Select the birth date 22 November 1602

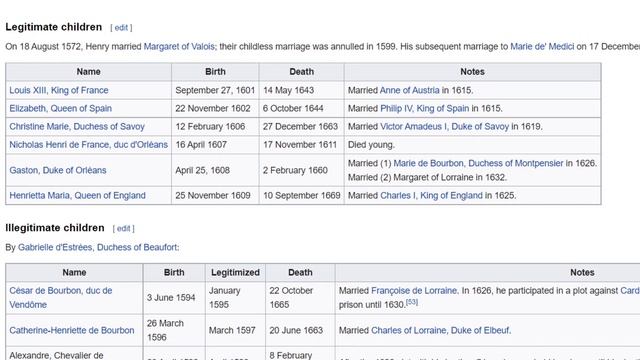click(213, 109)
